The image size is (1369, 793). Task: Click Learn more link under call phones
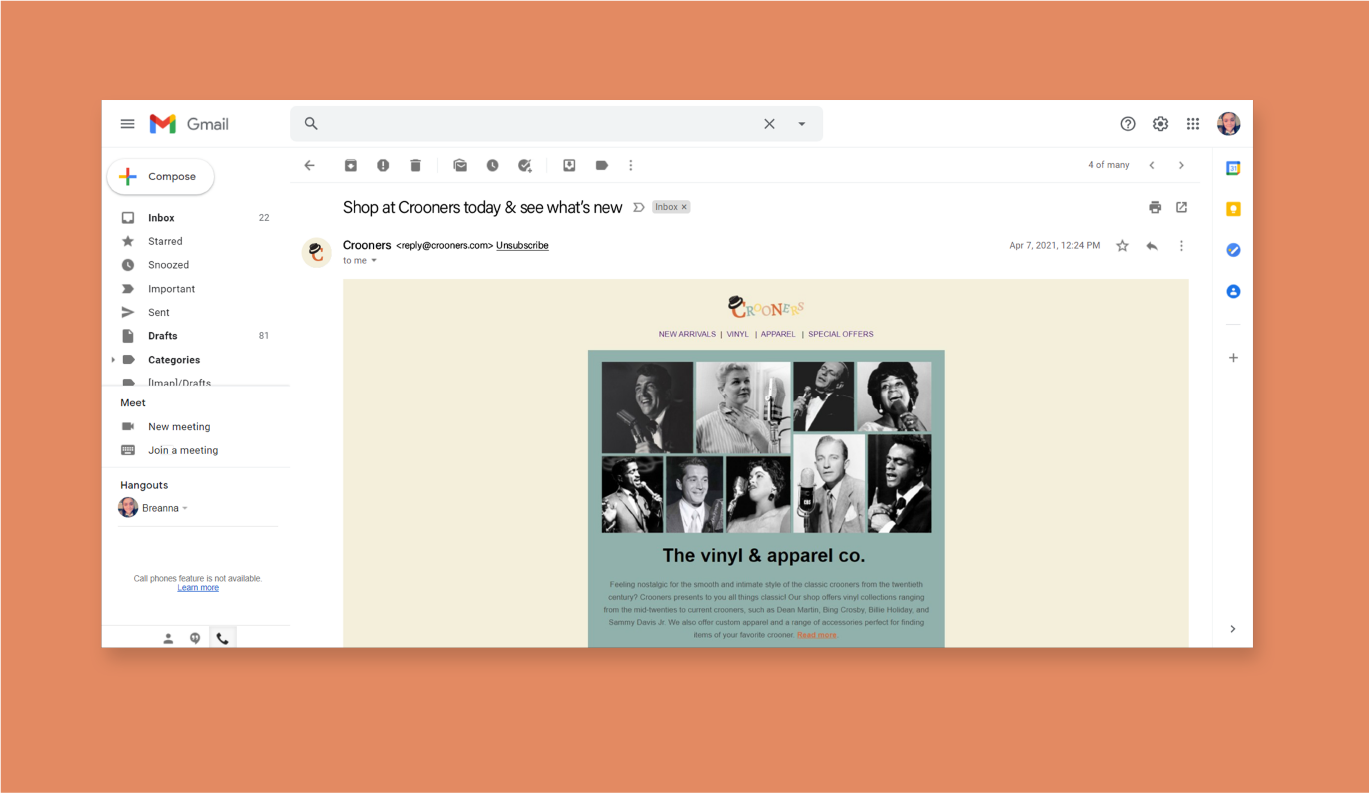click(x=198, y=588)
